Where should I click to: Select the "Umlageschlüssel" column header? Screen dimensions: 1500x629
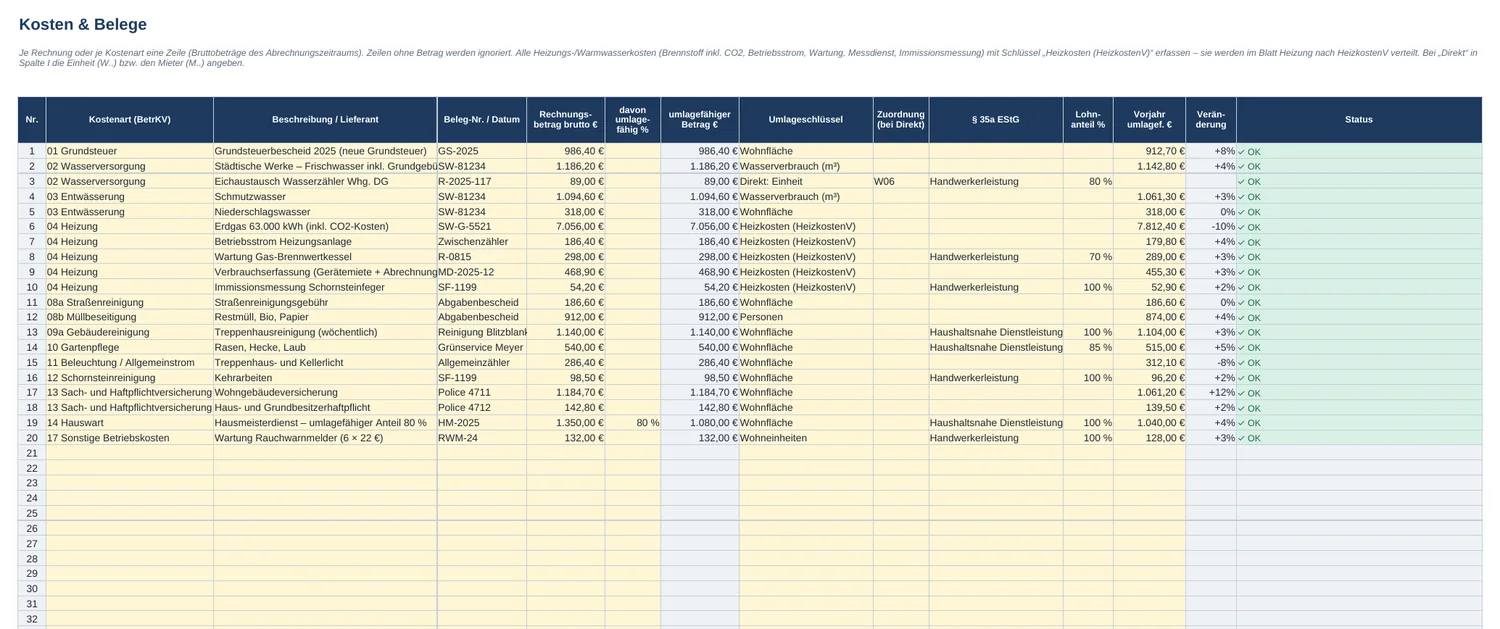point(806,120)
